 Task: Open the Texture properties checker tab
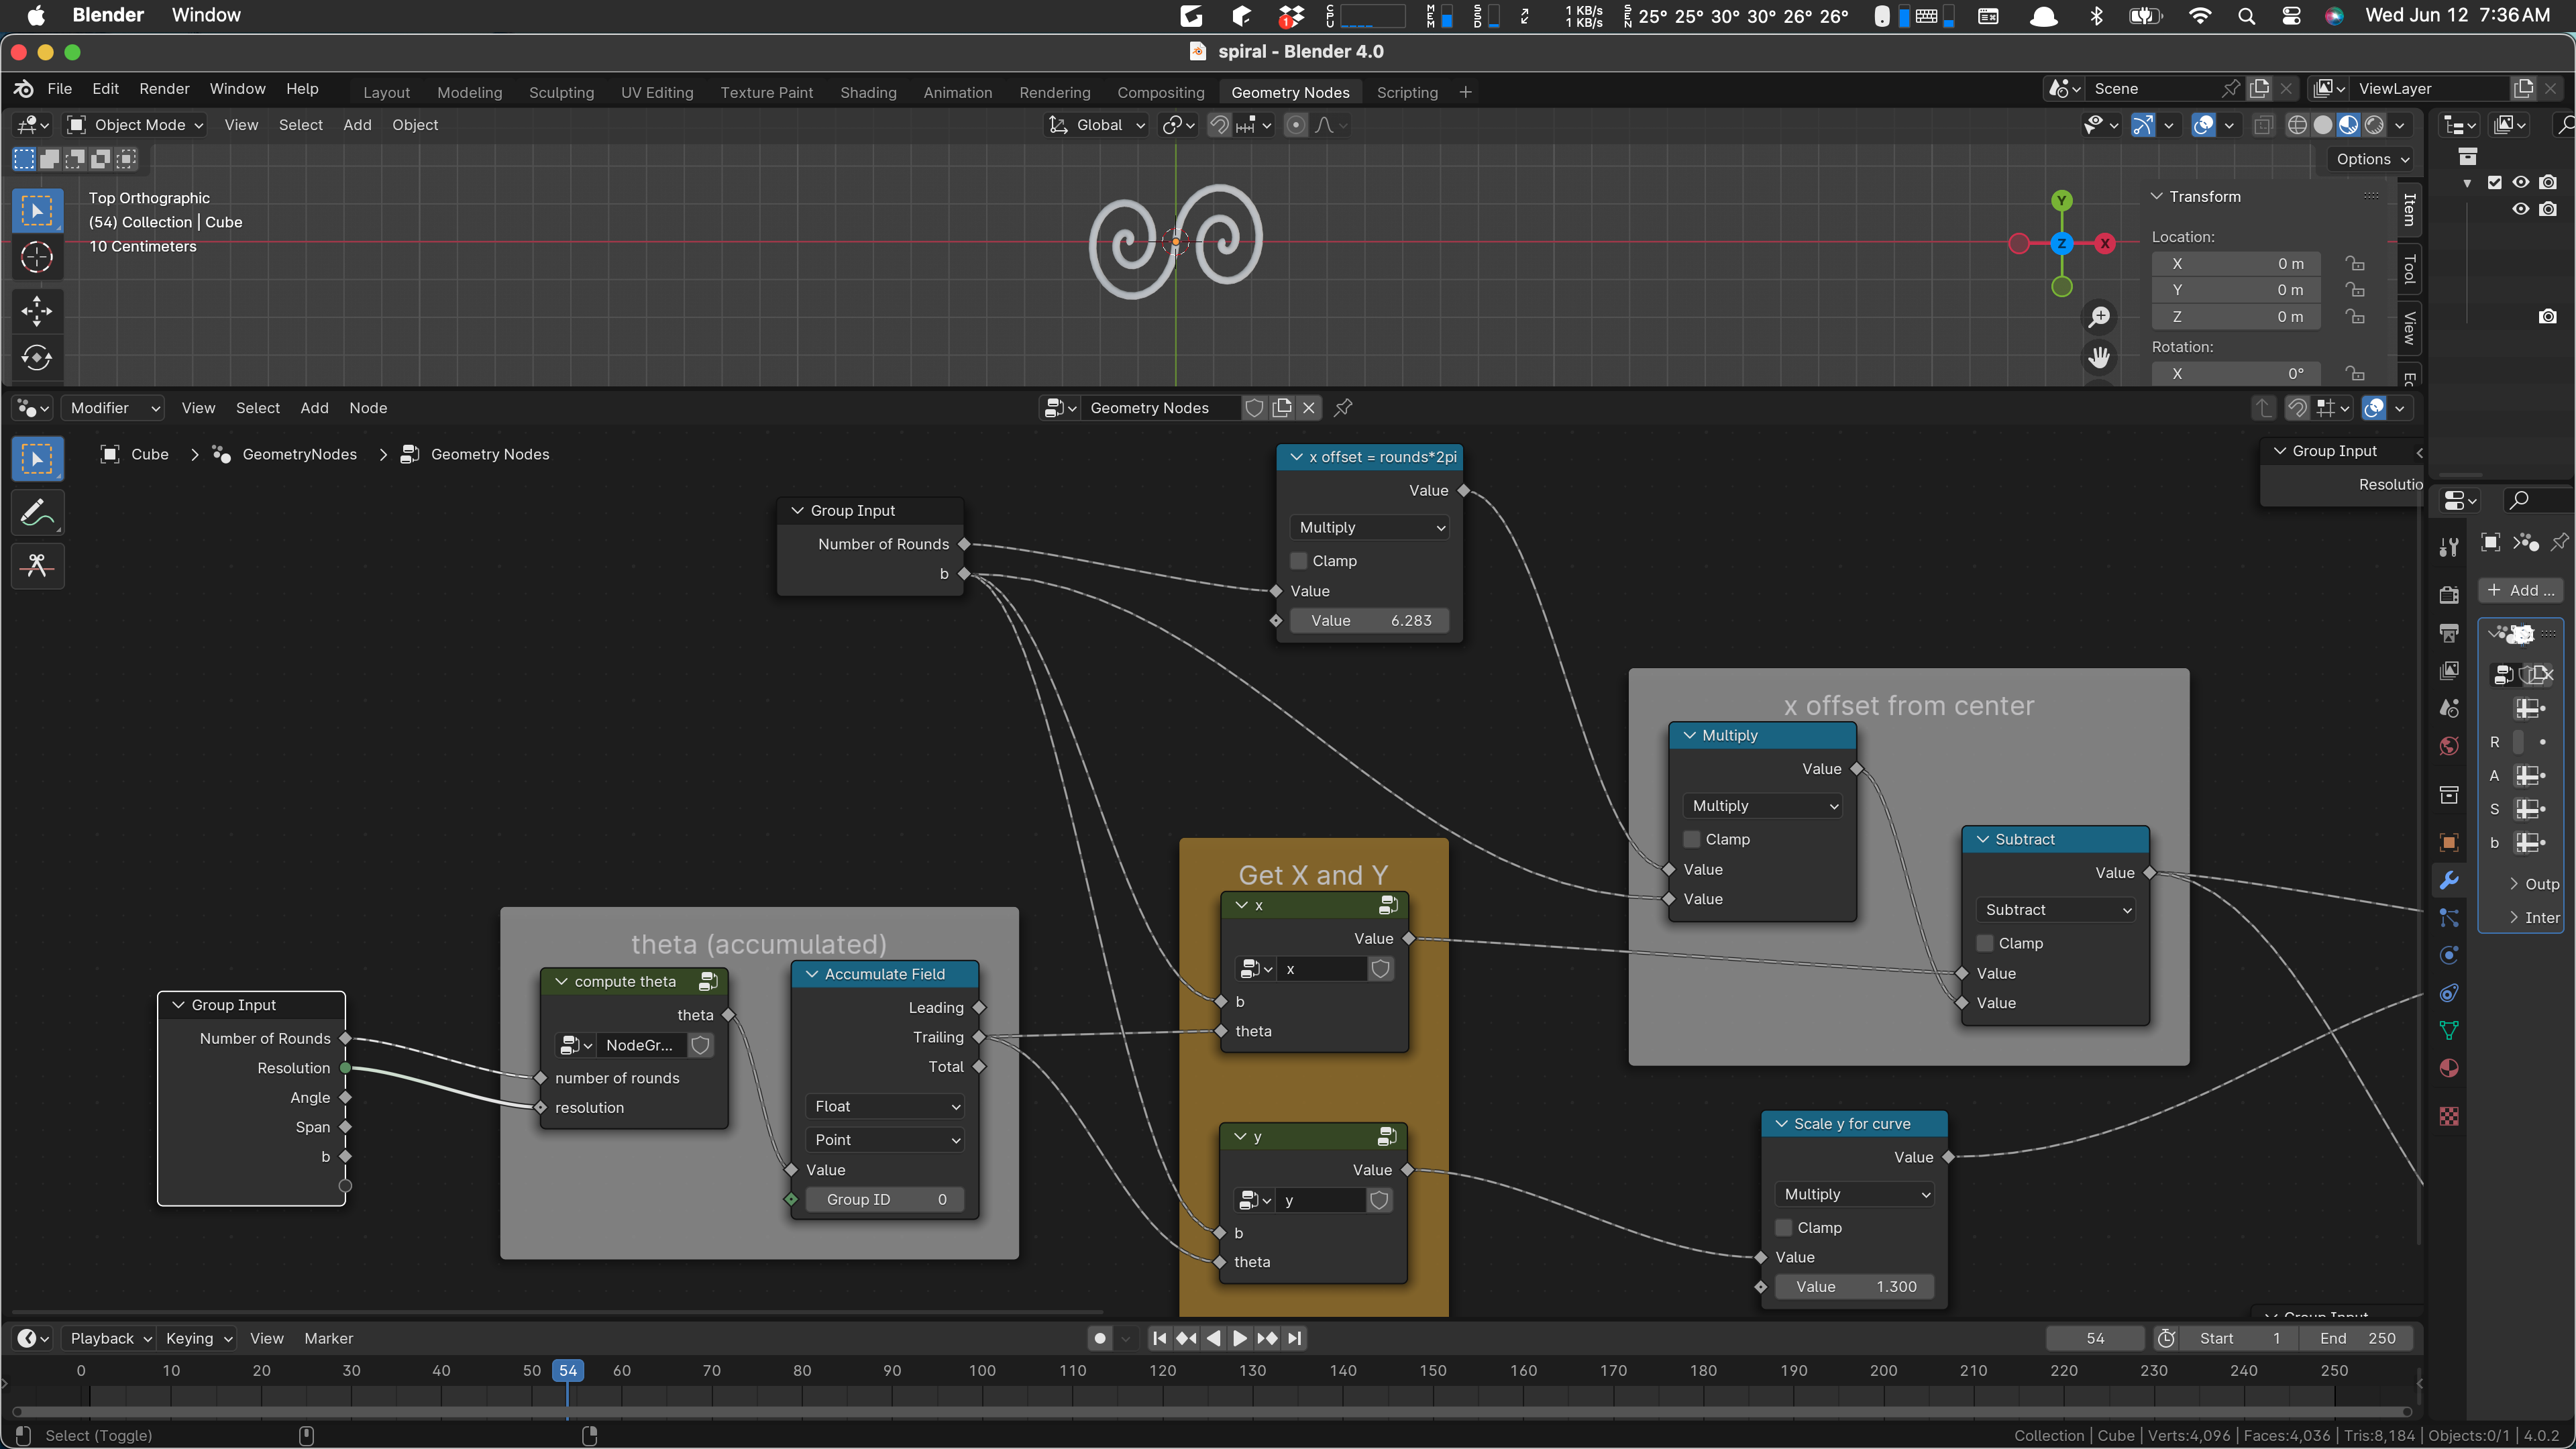click(2449, 1116)
